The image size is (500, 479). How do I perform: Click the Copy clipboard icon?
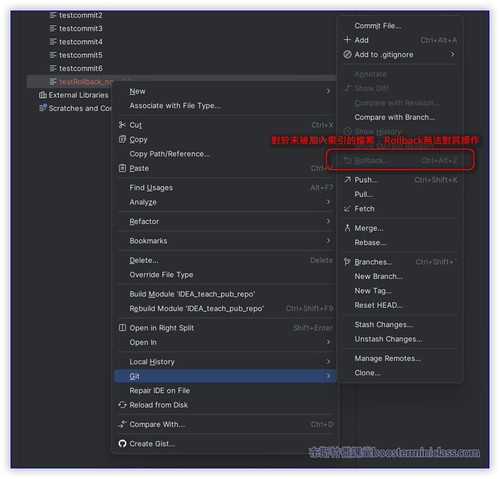[122, 139]
